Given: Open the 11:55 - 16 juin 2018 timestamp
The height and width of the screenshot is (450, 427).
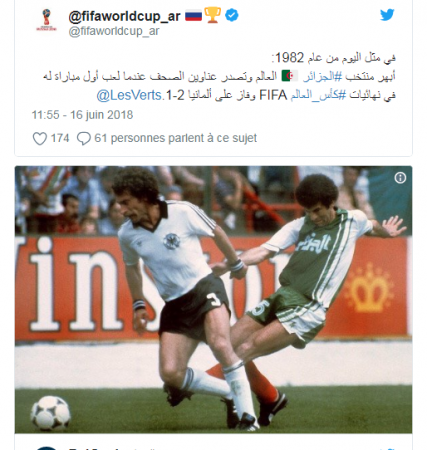Looking at the screenshot, I should 82,115.
